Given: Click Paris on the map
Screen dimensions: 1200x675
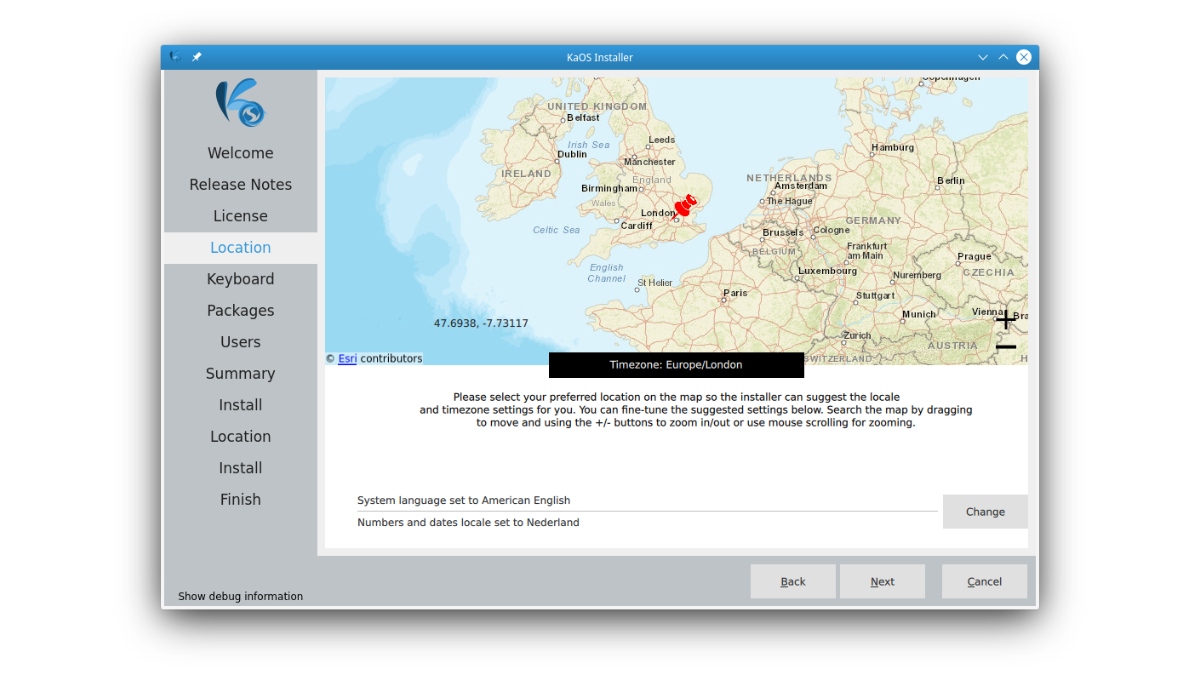Looking at the screenshot, I should (x=735, y=293).
